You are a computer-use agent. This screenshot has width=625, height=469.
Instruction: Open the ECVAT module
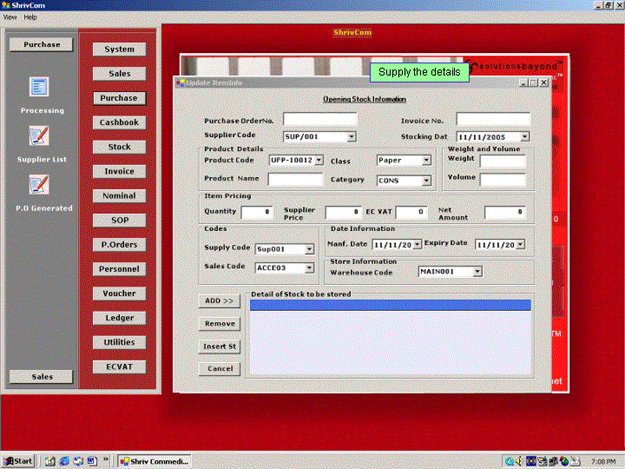pyautogui.click(x=119, y=367)
